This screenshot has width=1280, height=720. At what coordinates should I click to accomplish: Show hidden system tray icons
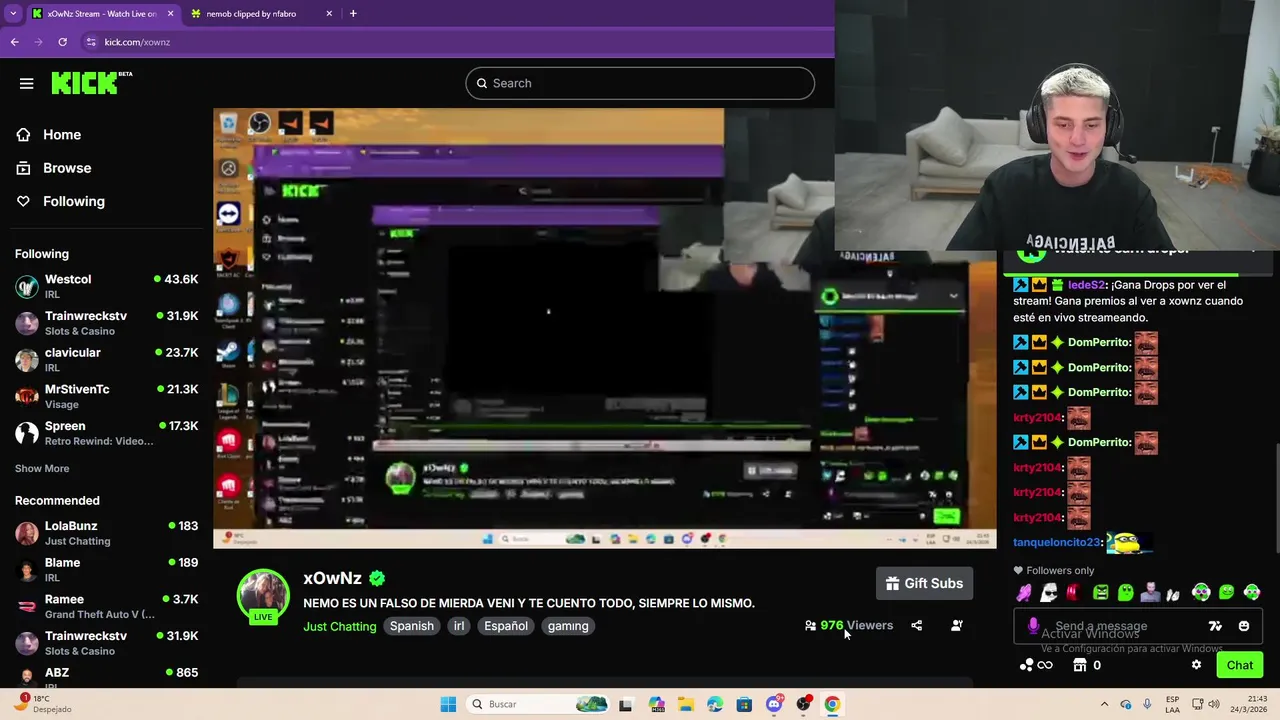point(1104,704)
